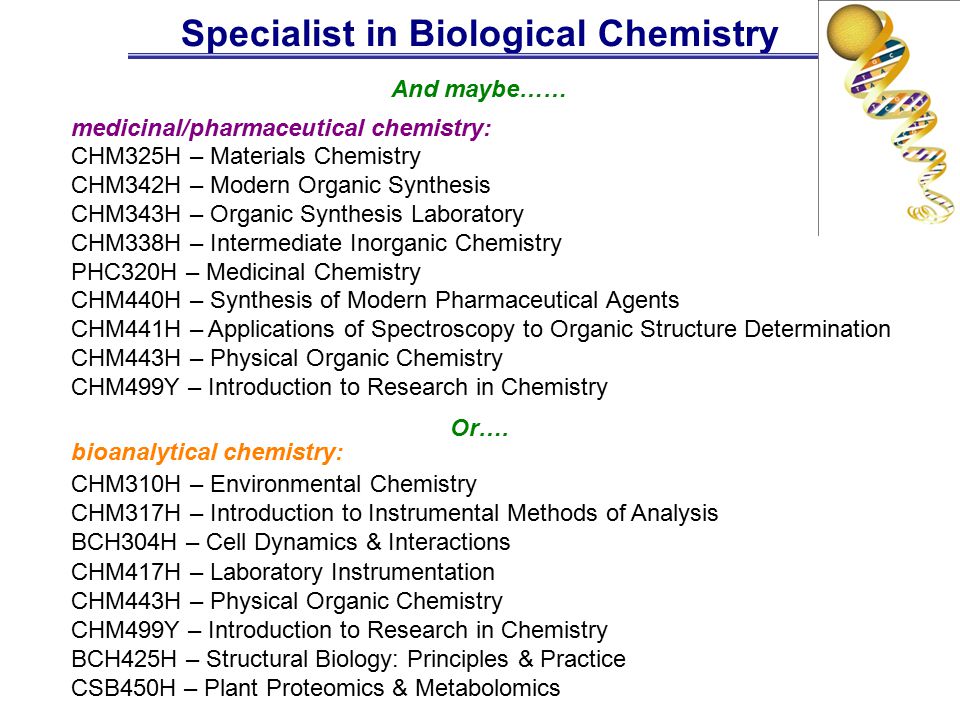Select the Specialist in Biological Chemistry title
The image size is (960, 720).
(479, 33)
